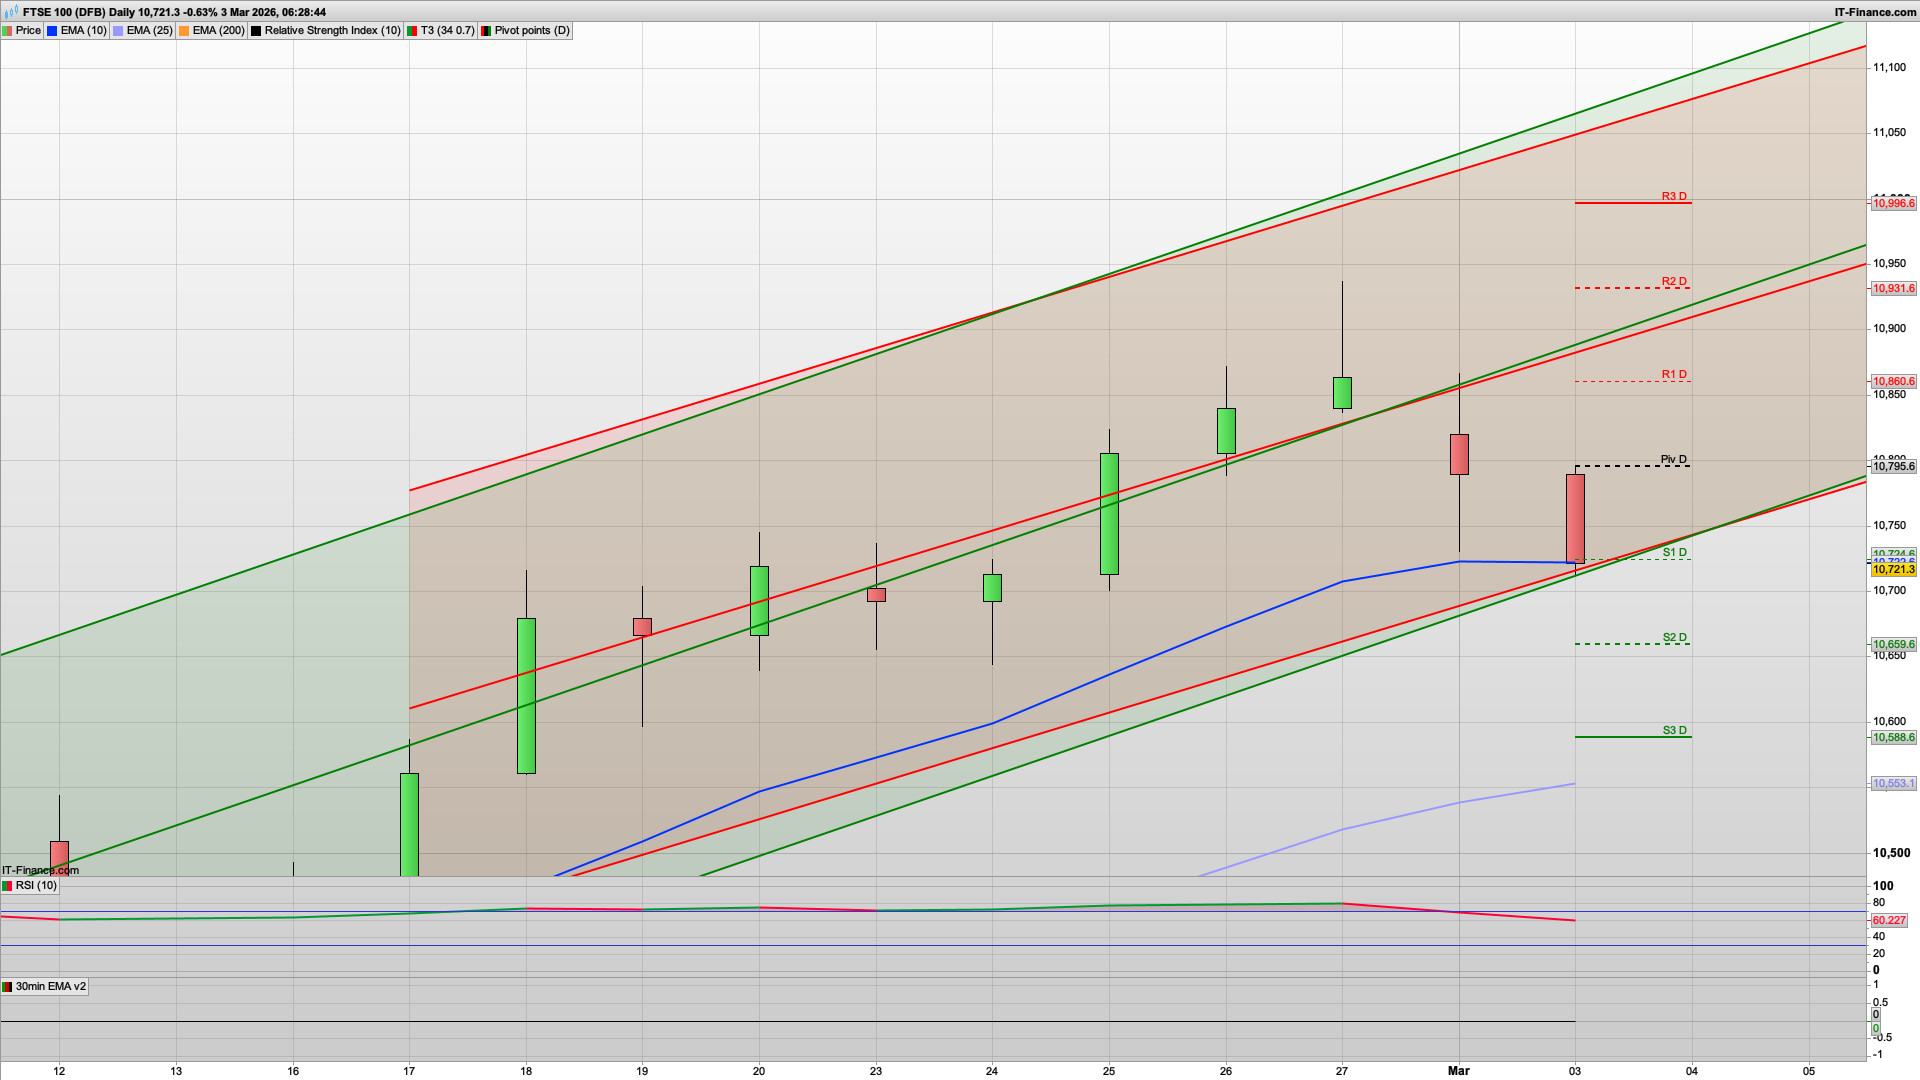Open the RSI (10) panel label
This screenshot has height=1080, width=1920.
pos(36,886)
